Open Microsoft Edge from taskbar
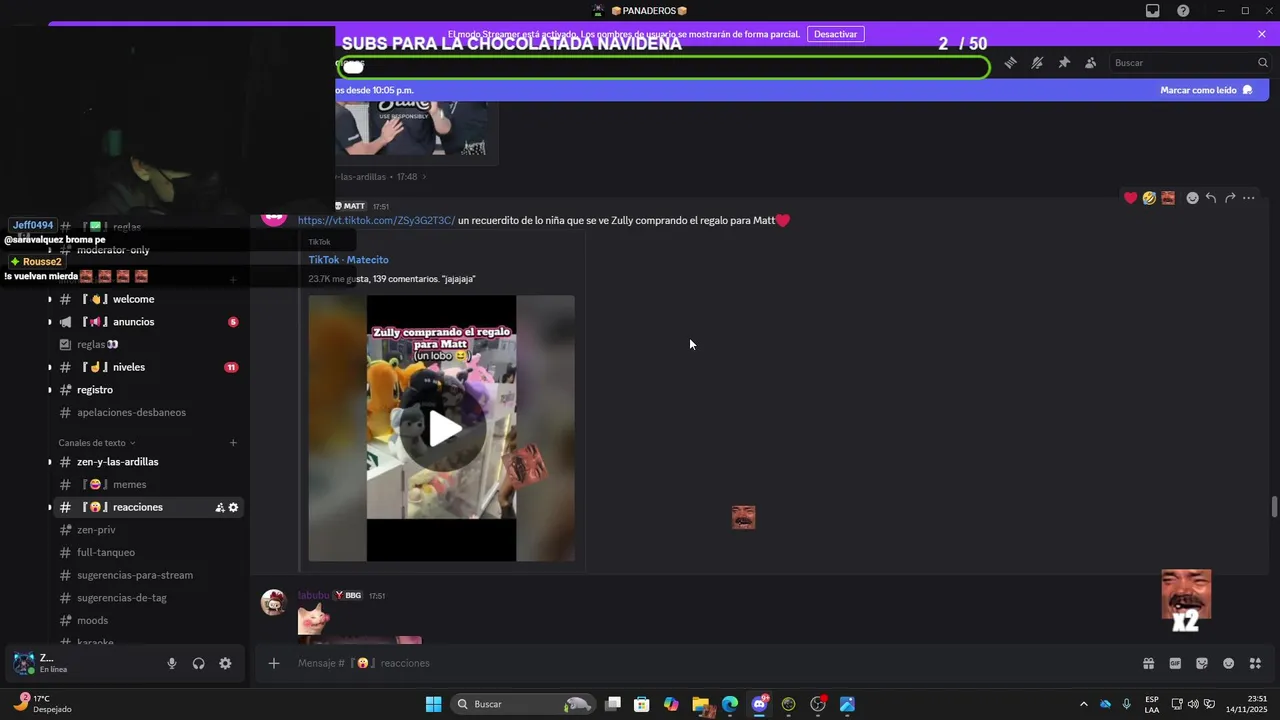 (x=730, y=704)
